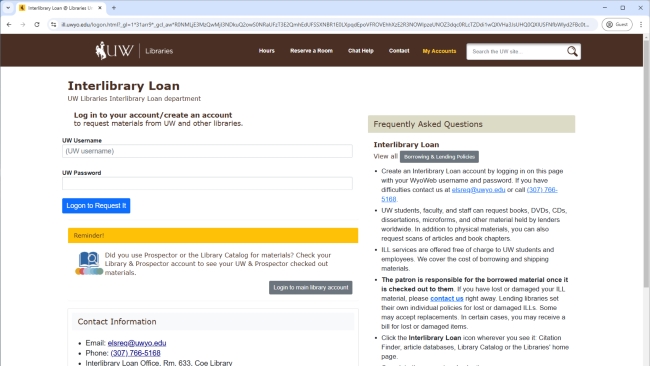Screen dimensions: 650x366
Task: Expand the tab search dropdown arrow
Action: click(x=8, y=7)
